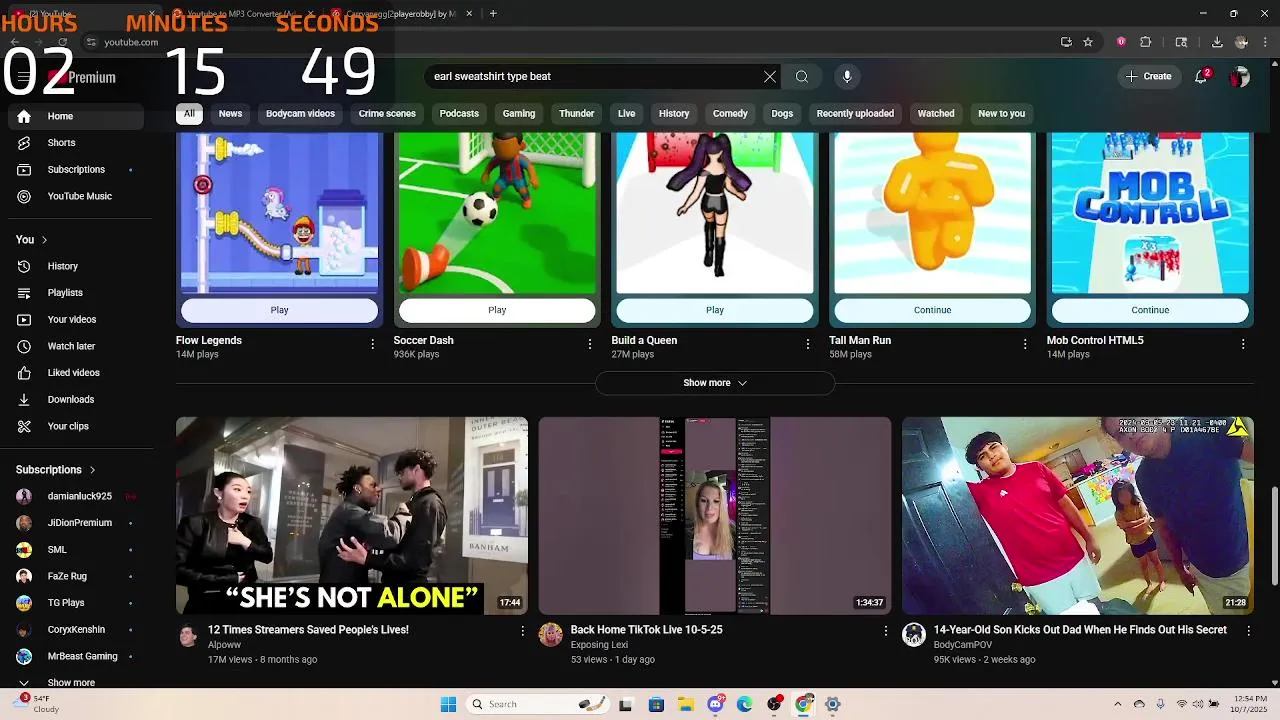The height and width of the screenshot is (720, 1280).
Task: Open notifications bell
Action: 1202,77
